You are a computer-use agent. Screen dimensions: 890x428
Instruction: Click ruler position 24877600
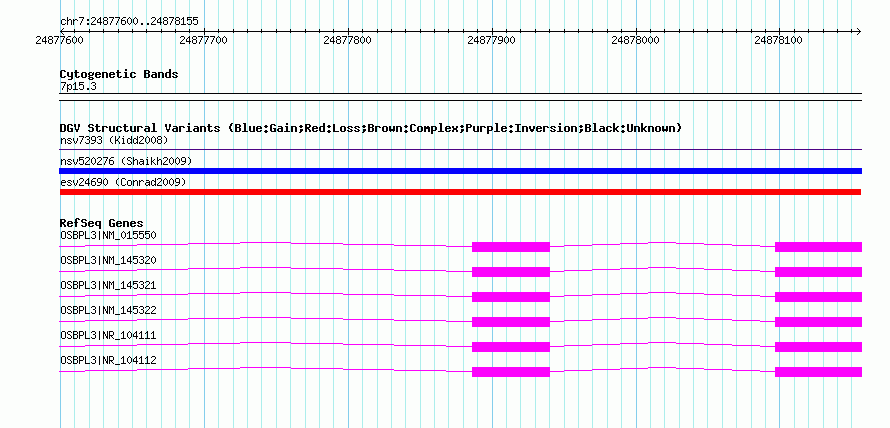[x=59, y=40]
